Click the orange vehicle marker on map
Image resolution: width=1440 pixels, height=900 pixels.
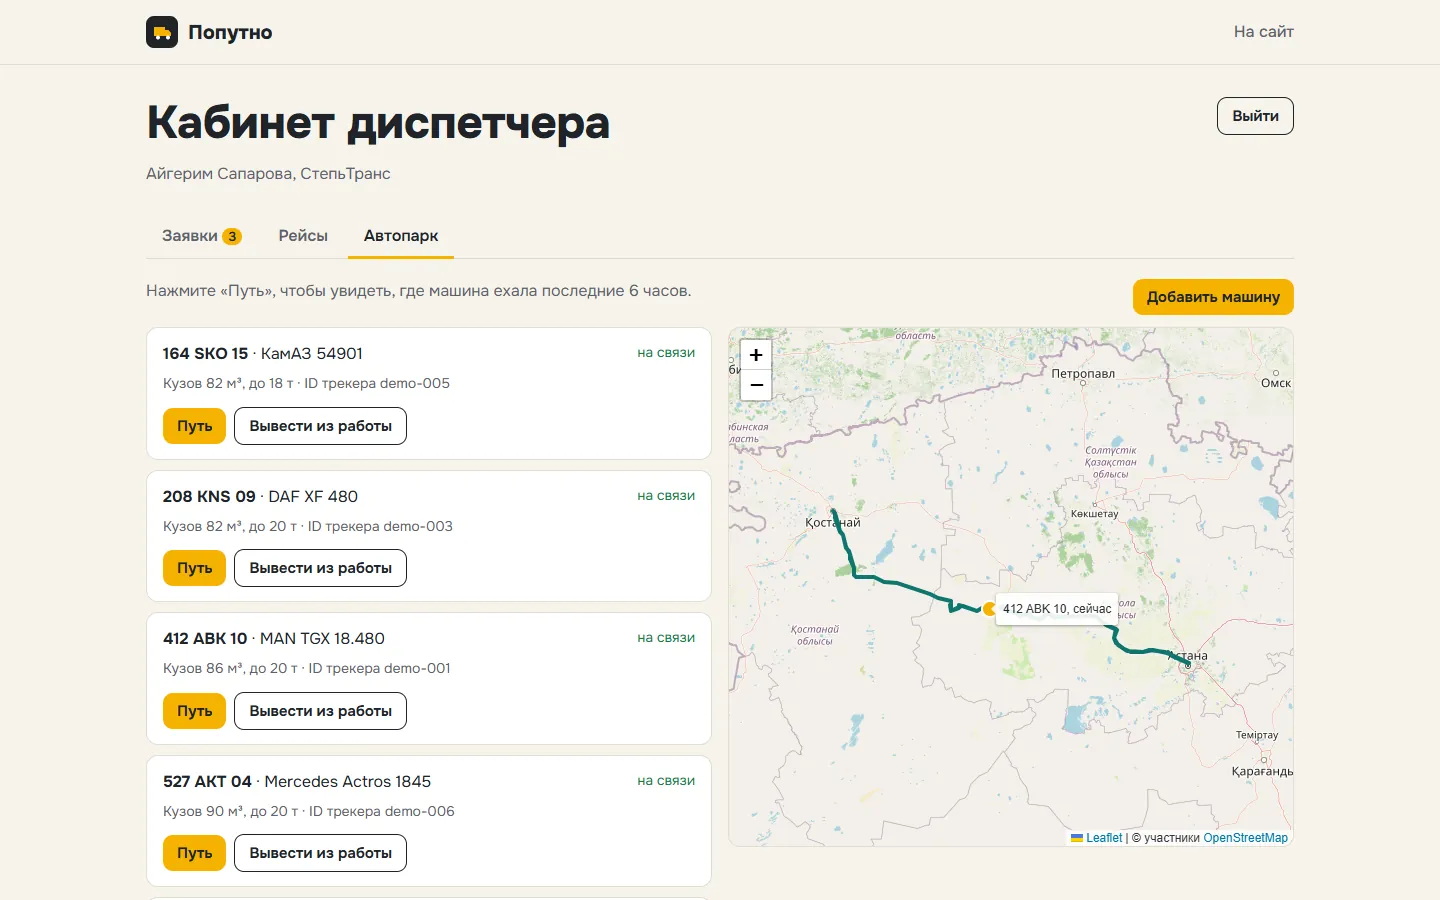[x=989, y=608]
